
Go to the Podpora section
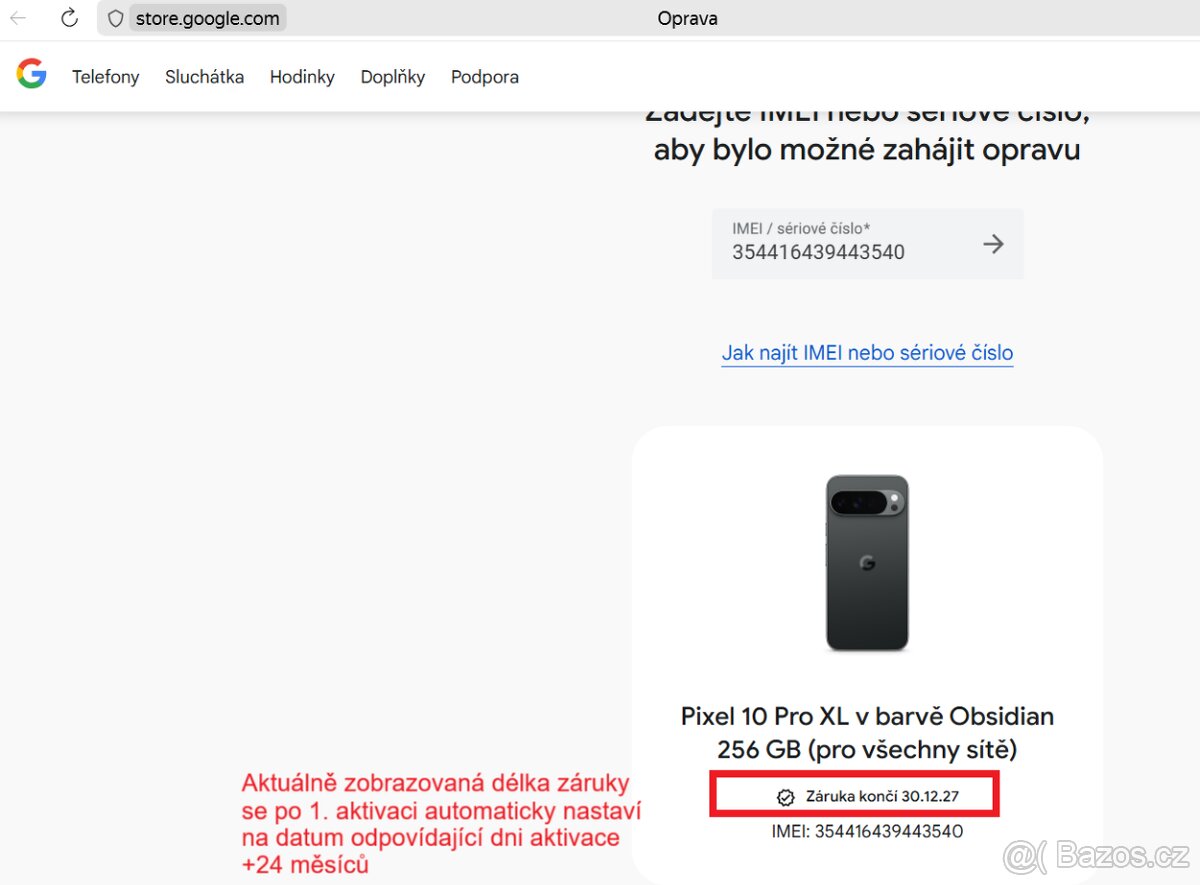[x=484, y=76]
